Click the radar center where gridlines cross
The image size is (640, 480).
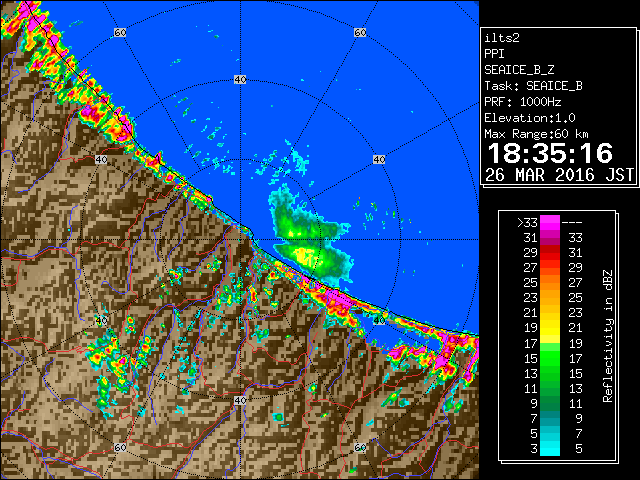pos(240,240)
